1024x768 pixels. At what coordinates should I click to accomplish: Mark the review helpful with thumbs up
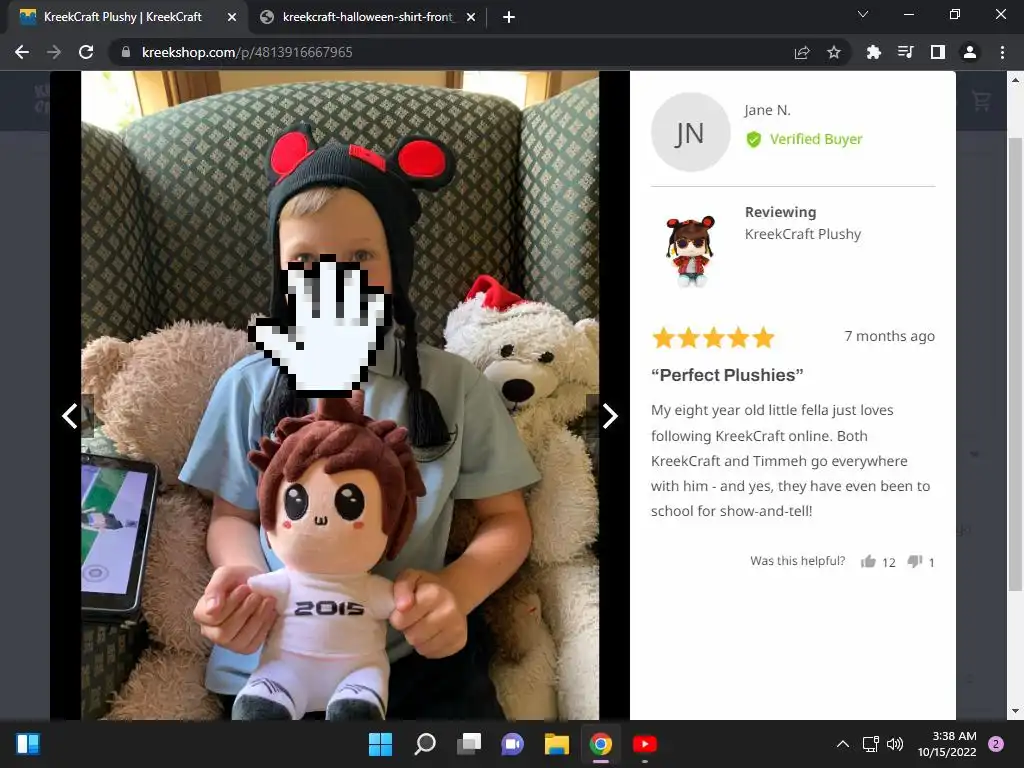[868, 562]
